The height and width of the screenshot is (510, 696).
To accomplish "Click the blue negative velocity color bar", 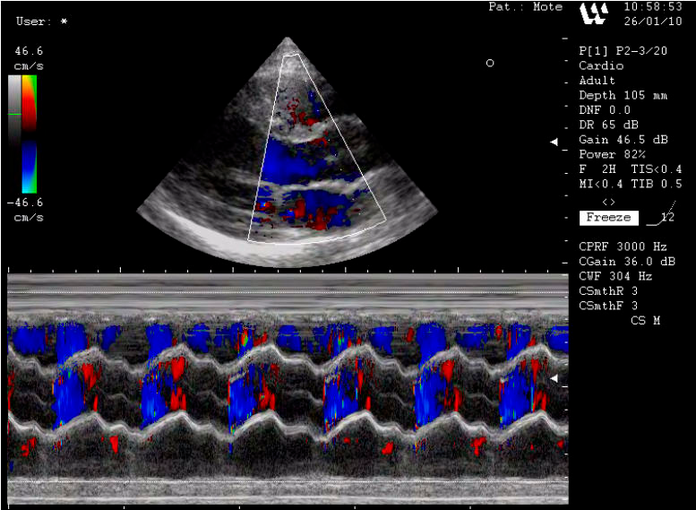I will pos(29,164).
